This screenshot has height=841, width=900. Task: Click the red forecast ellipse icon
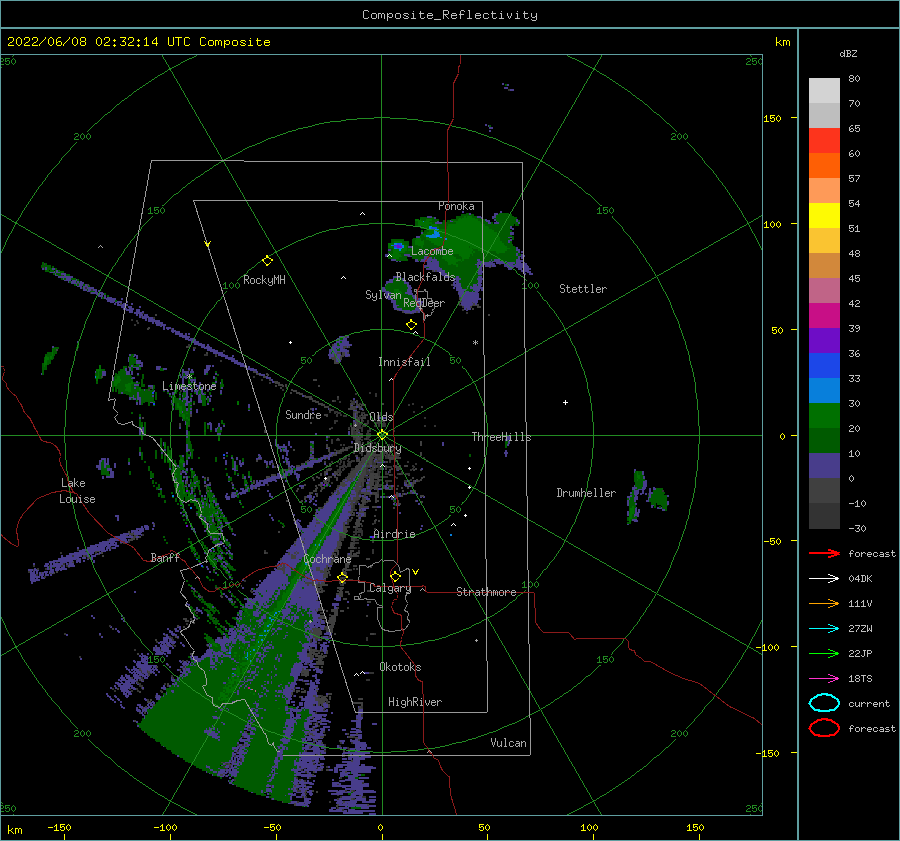[824, 728]
